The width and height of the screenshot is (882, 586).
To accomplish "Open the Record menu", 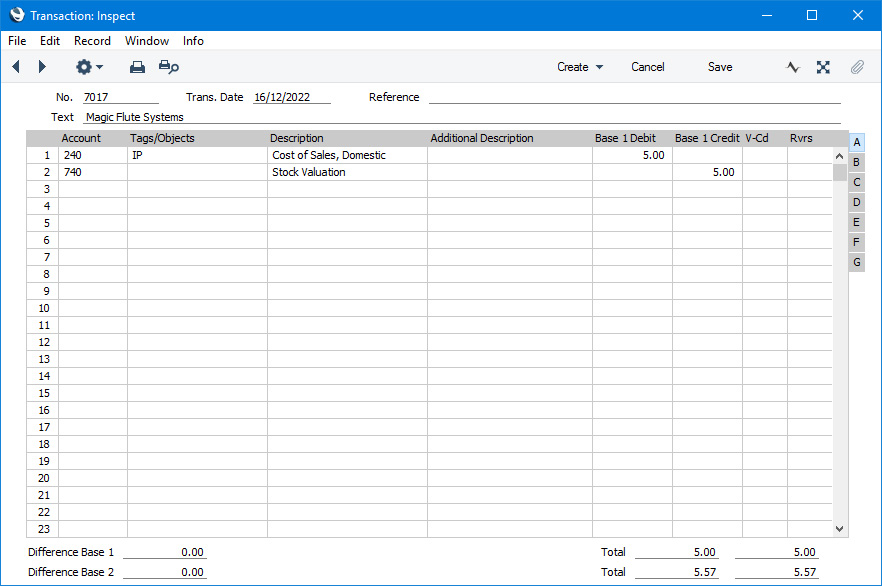I will 92,41.
